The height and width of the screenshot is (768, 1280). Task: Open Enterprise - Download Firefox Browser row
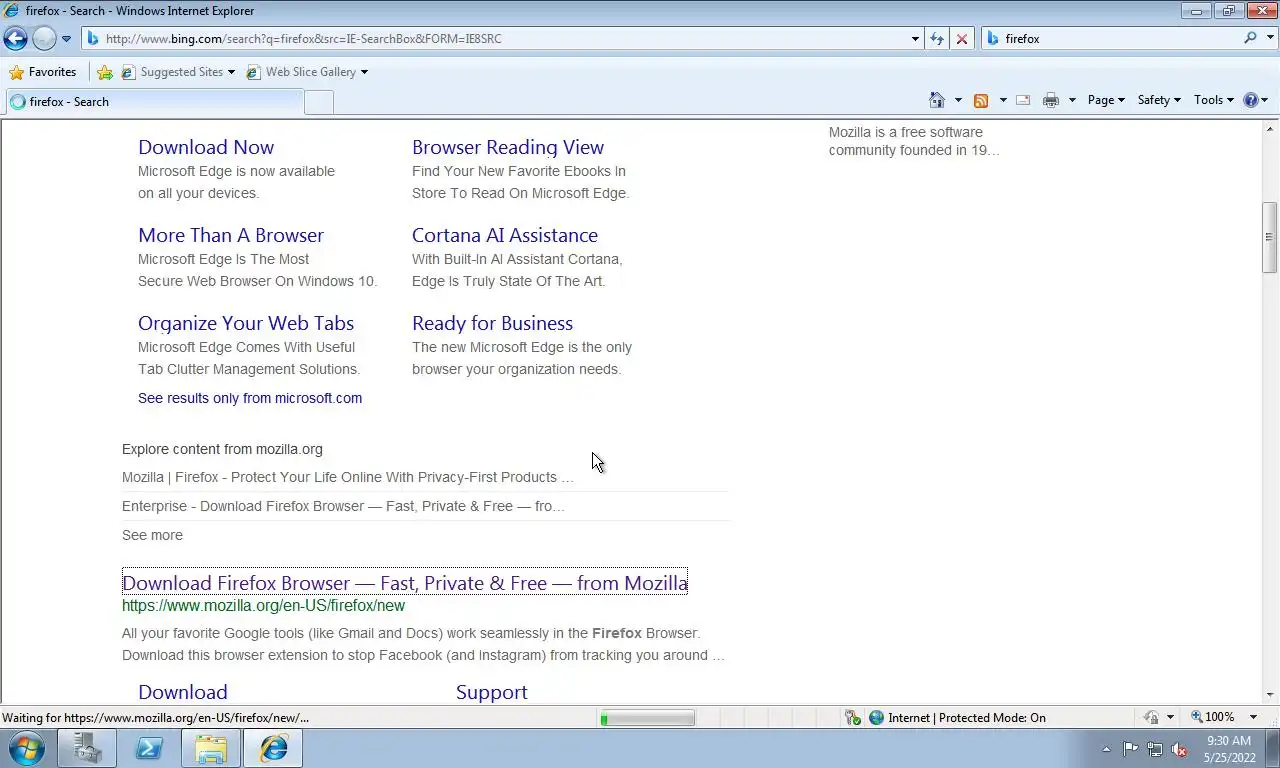(x=343, y=506)
